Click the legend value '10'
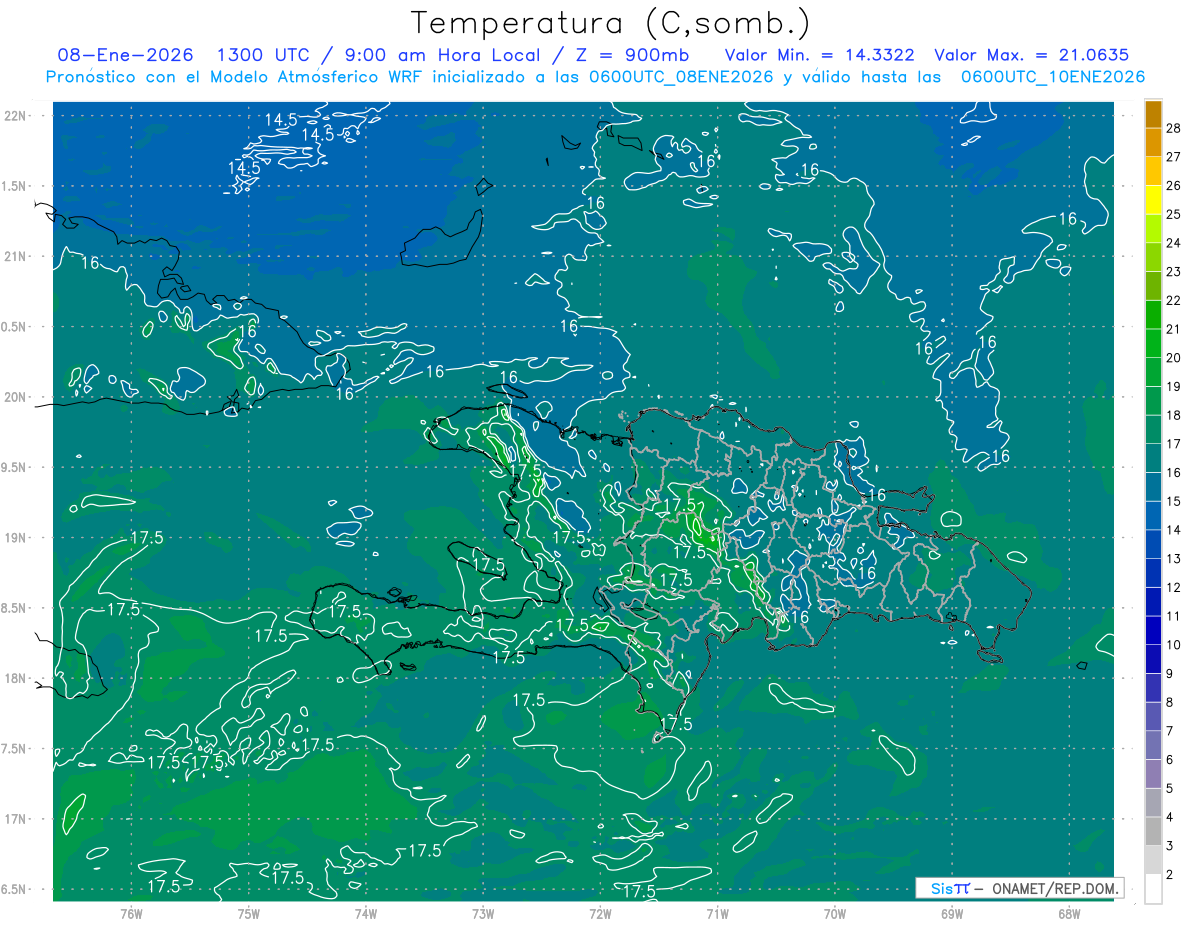1200x927 pixels. (1174, 645)
